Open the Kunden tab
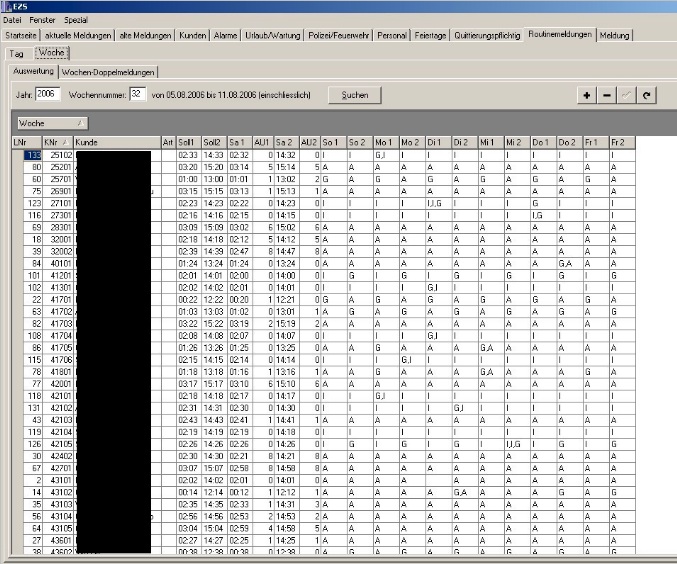The height and width of the screenshot is (564, 677). coord(193,35)
